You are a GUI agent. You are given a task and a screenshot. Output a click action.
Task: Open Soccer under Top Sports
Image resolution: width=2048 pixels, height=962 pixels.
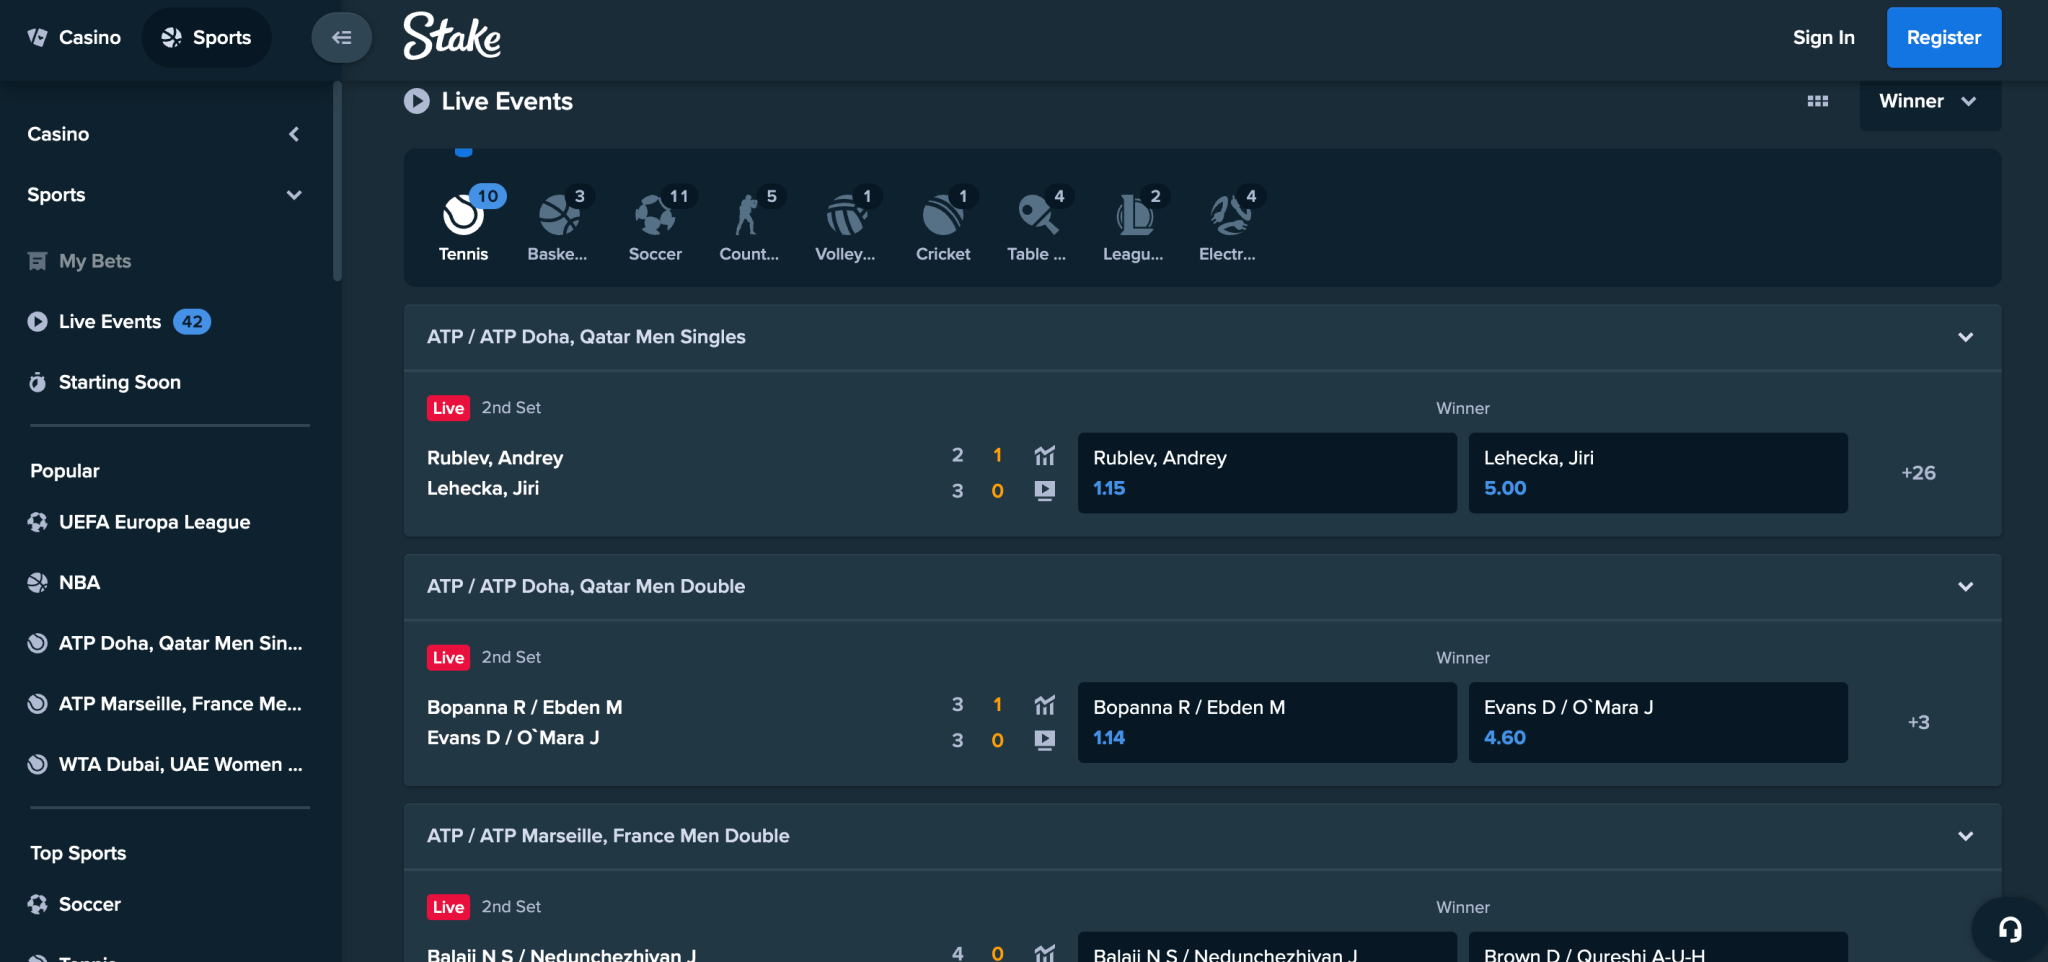click(x=74, y=904)
